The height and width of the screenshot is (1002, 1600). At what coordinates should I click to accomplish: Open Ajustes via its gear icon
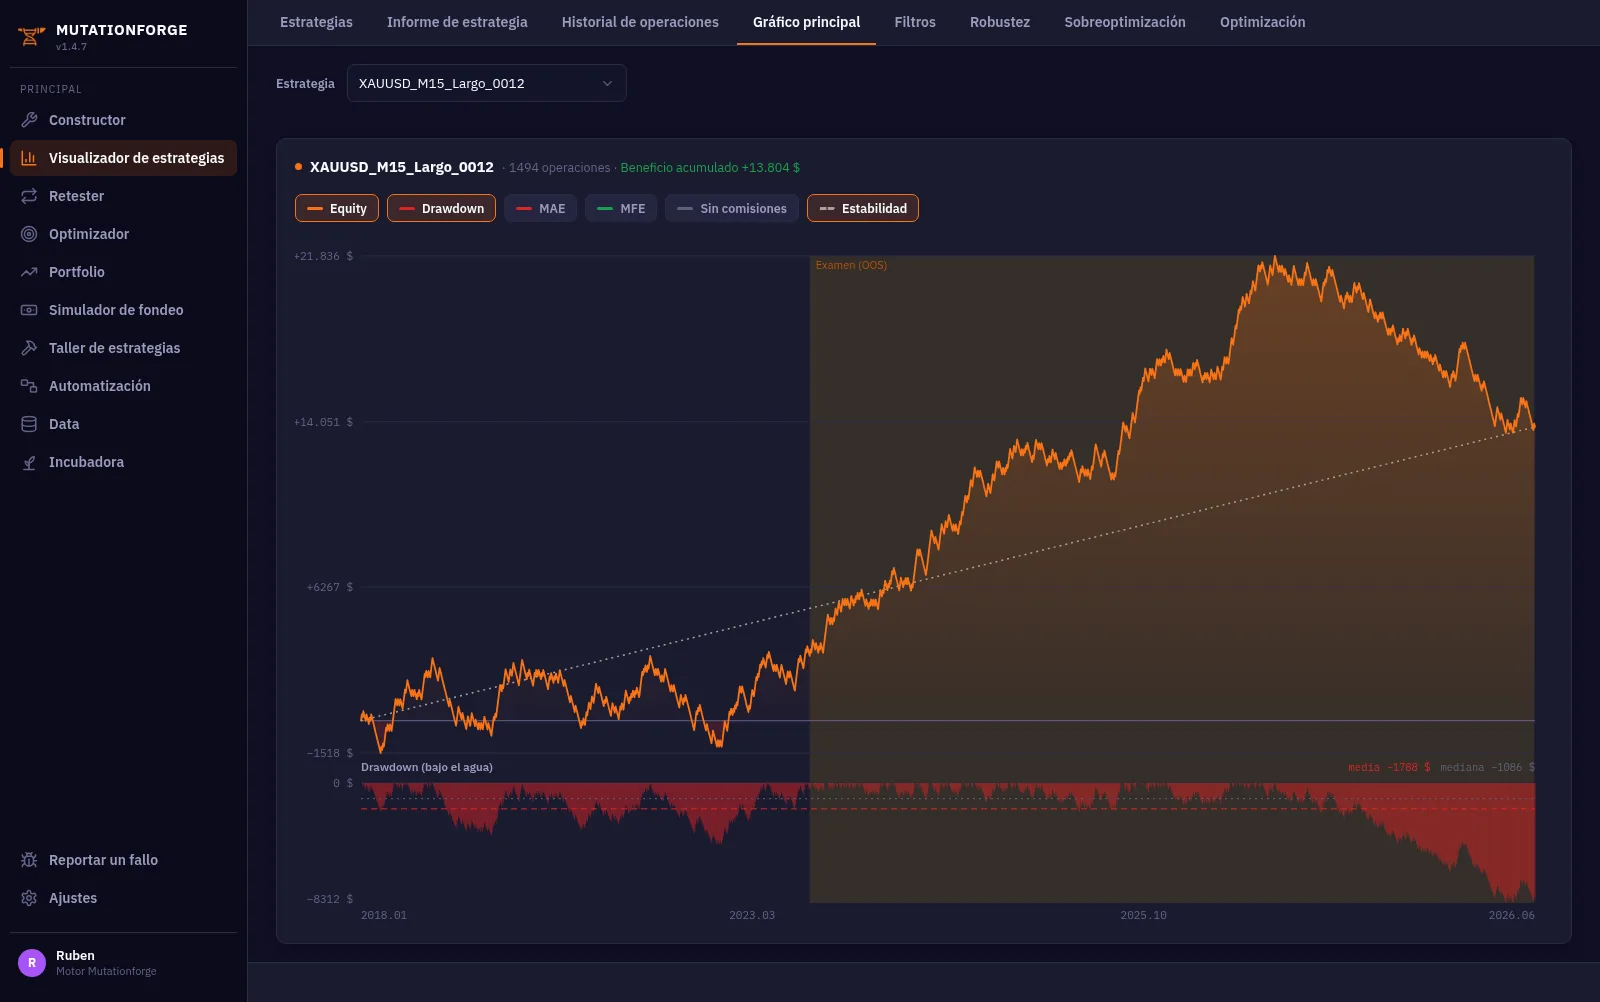tap(29, 898)
